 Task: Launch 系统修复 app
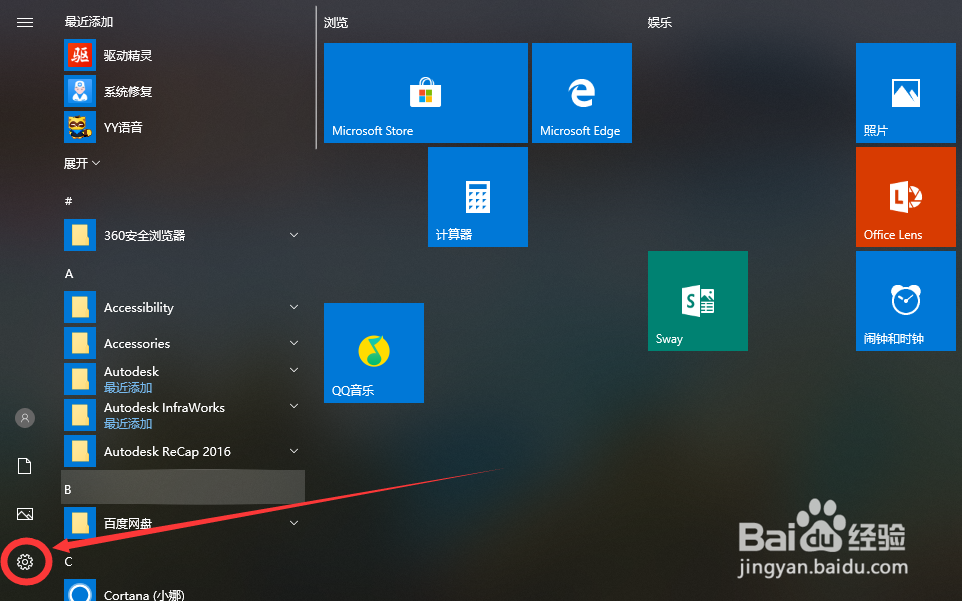(184, 91)
